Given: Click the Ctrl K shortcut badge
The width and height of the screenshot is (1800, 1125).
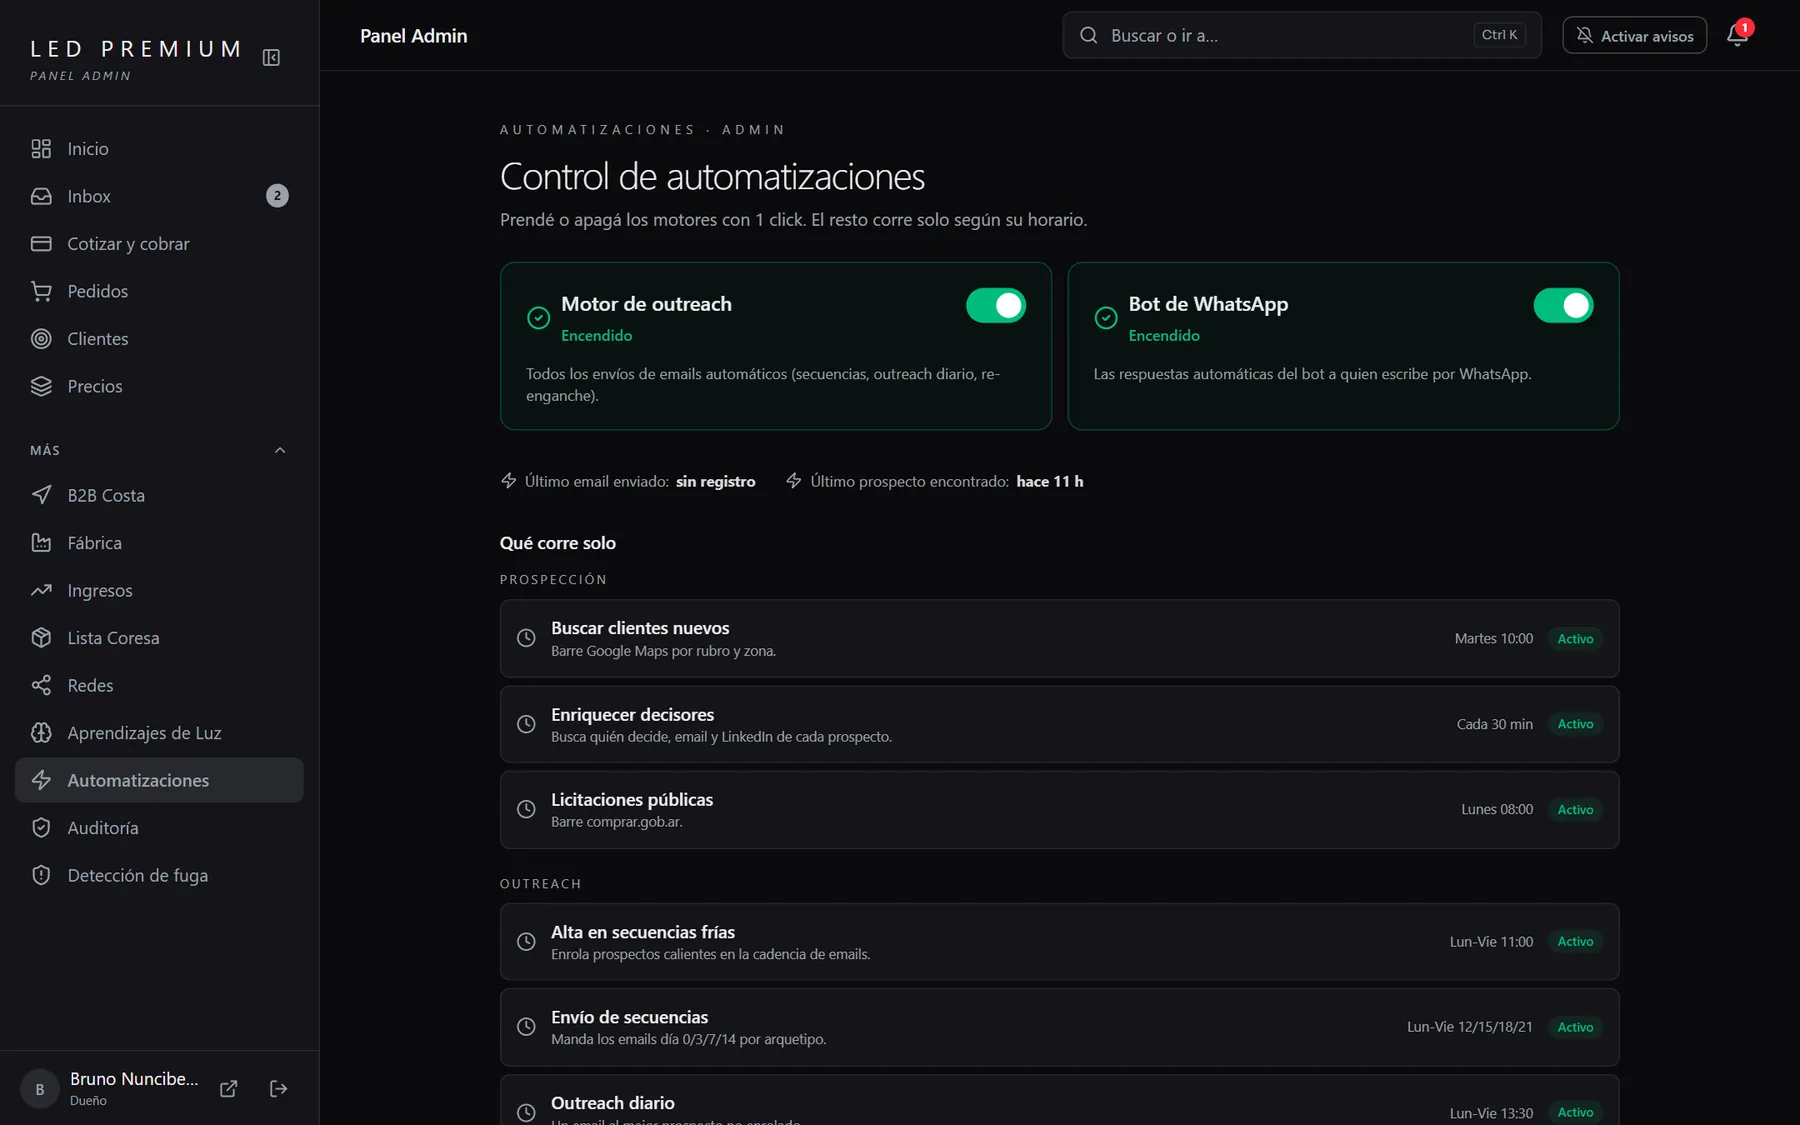Looking at the screenshot, I should [1499, 35].
